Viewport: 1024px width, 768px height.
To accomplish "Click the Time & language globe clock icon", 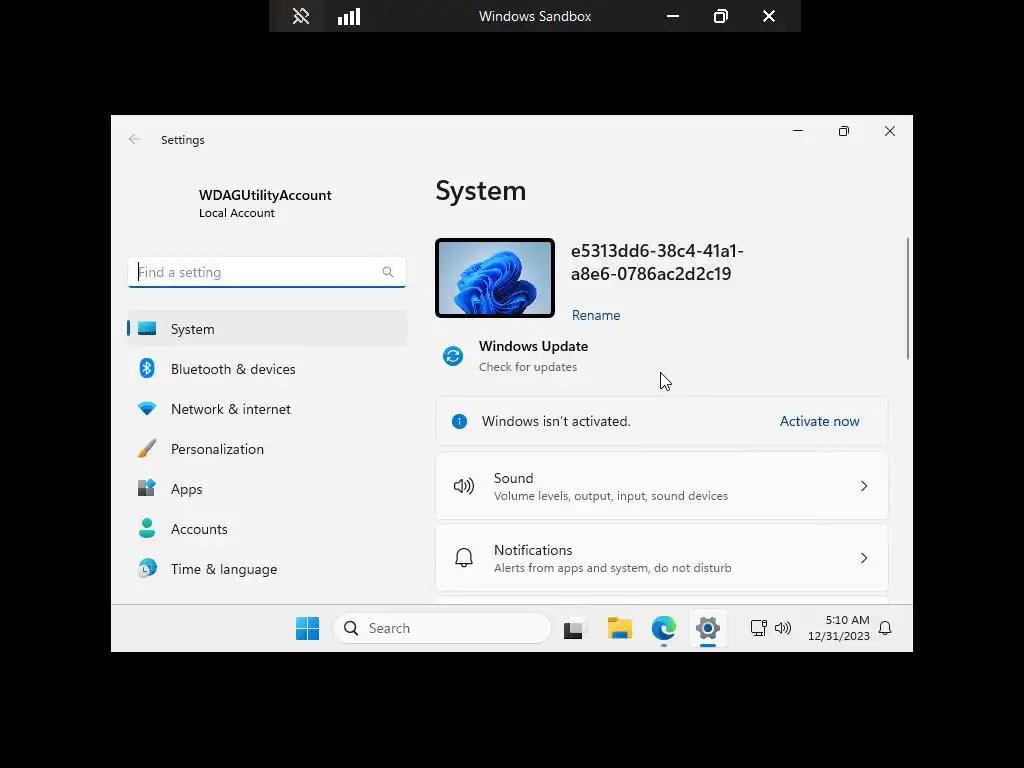I will 147,568.
